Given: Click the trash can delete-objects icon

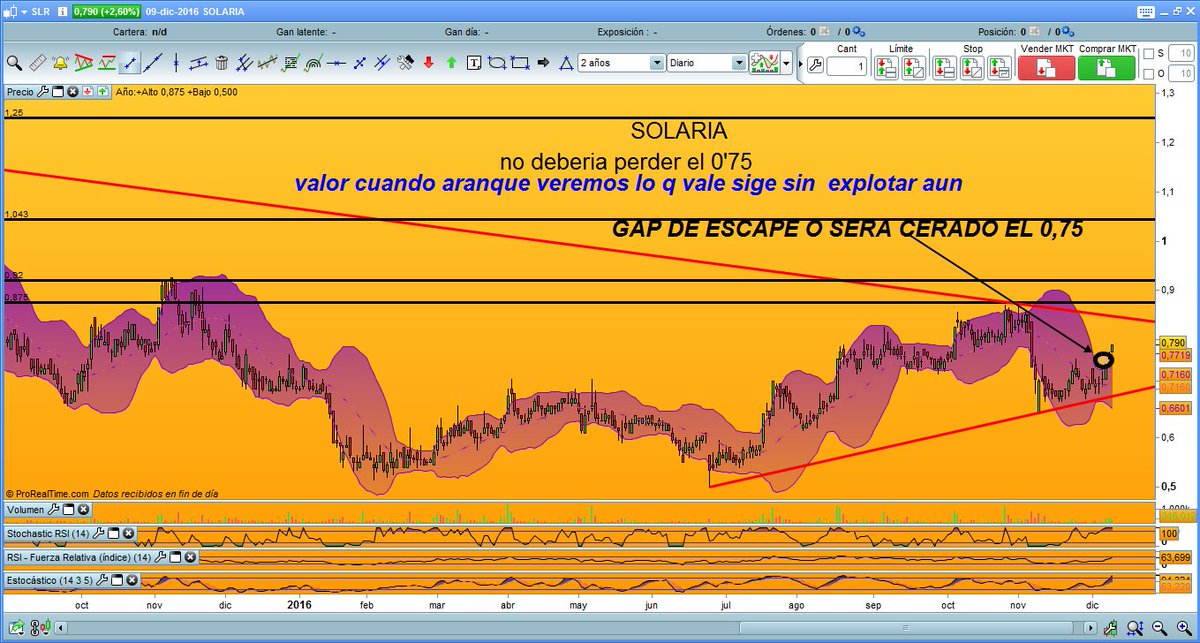Looking at the screenshot, I should tap(221, 62).
